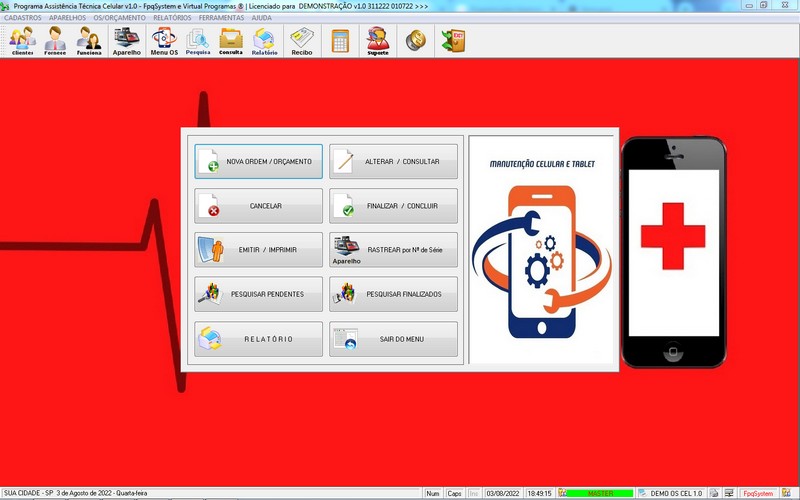
Task: Click NOVA ORDEM / ORÇAMENTO button
Action: click(x=258, y=161)
